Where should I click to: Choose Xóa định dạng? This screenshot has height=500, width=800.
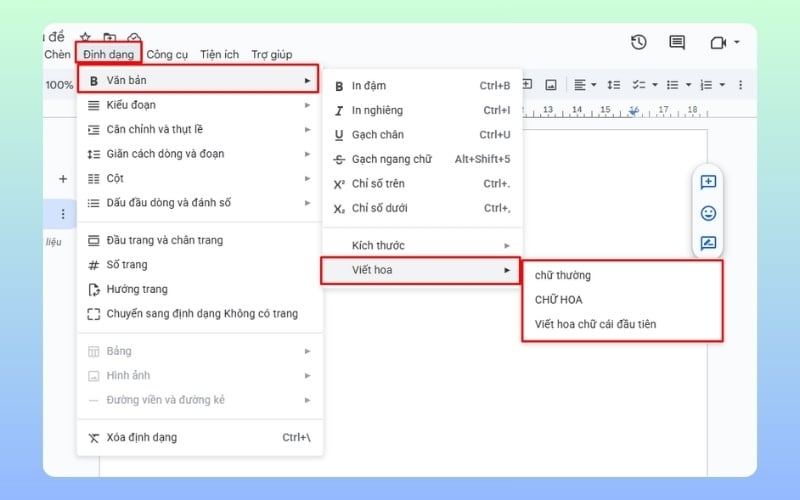[199, 438]
